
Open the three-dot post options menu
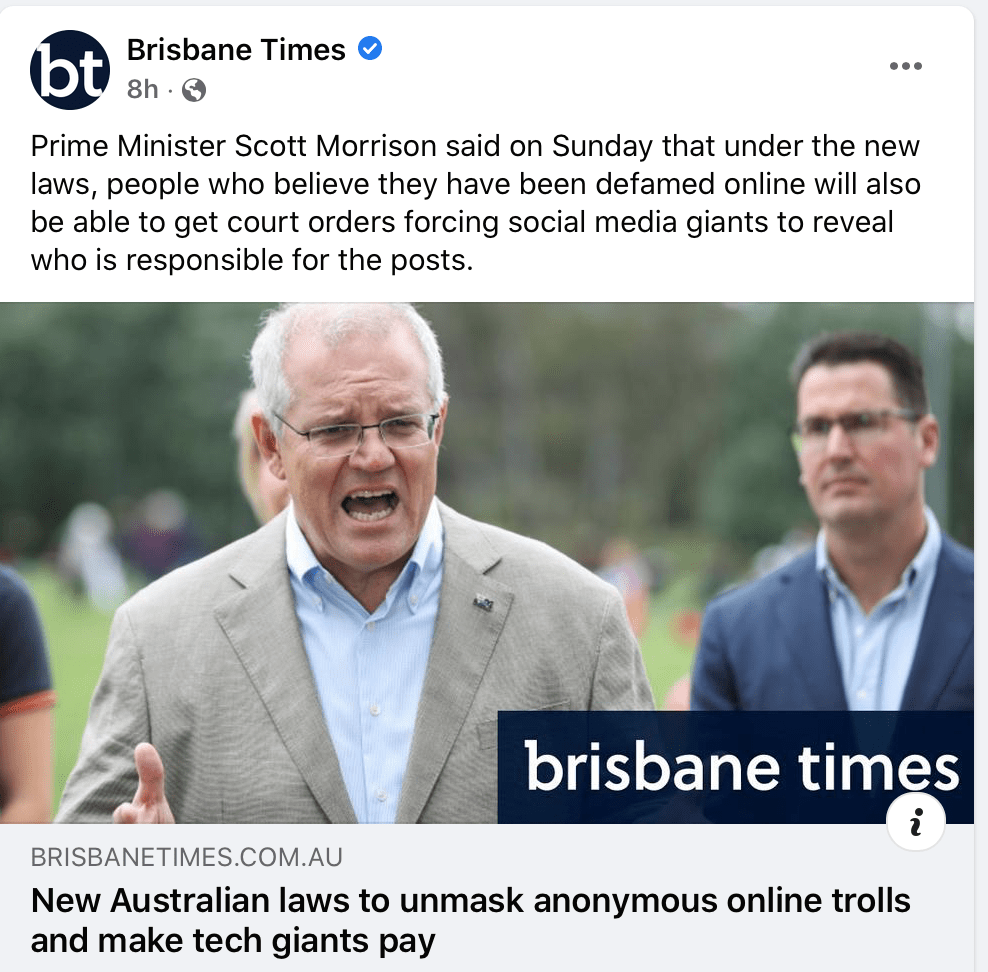pyautogui.click(x=905, y=66)
